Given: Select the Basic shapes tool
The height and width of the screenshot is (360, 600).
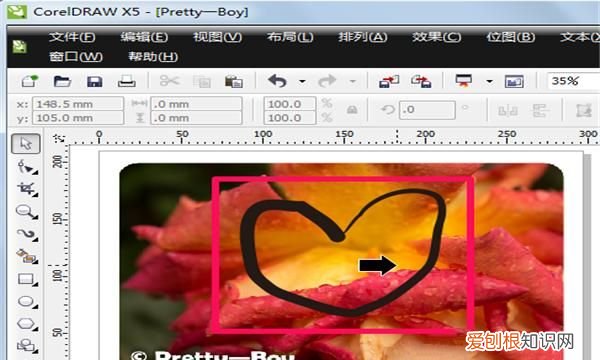Looking at the screenshot, I should 27,346.
